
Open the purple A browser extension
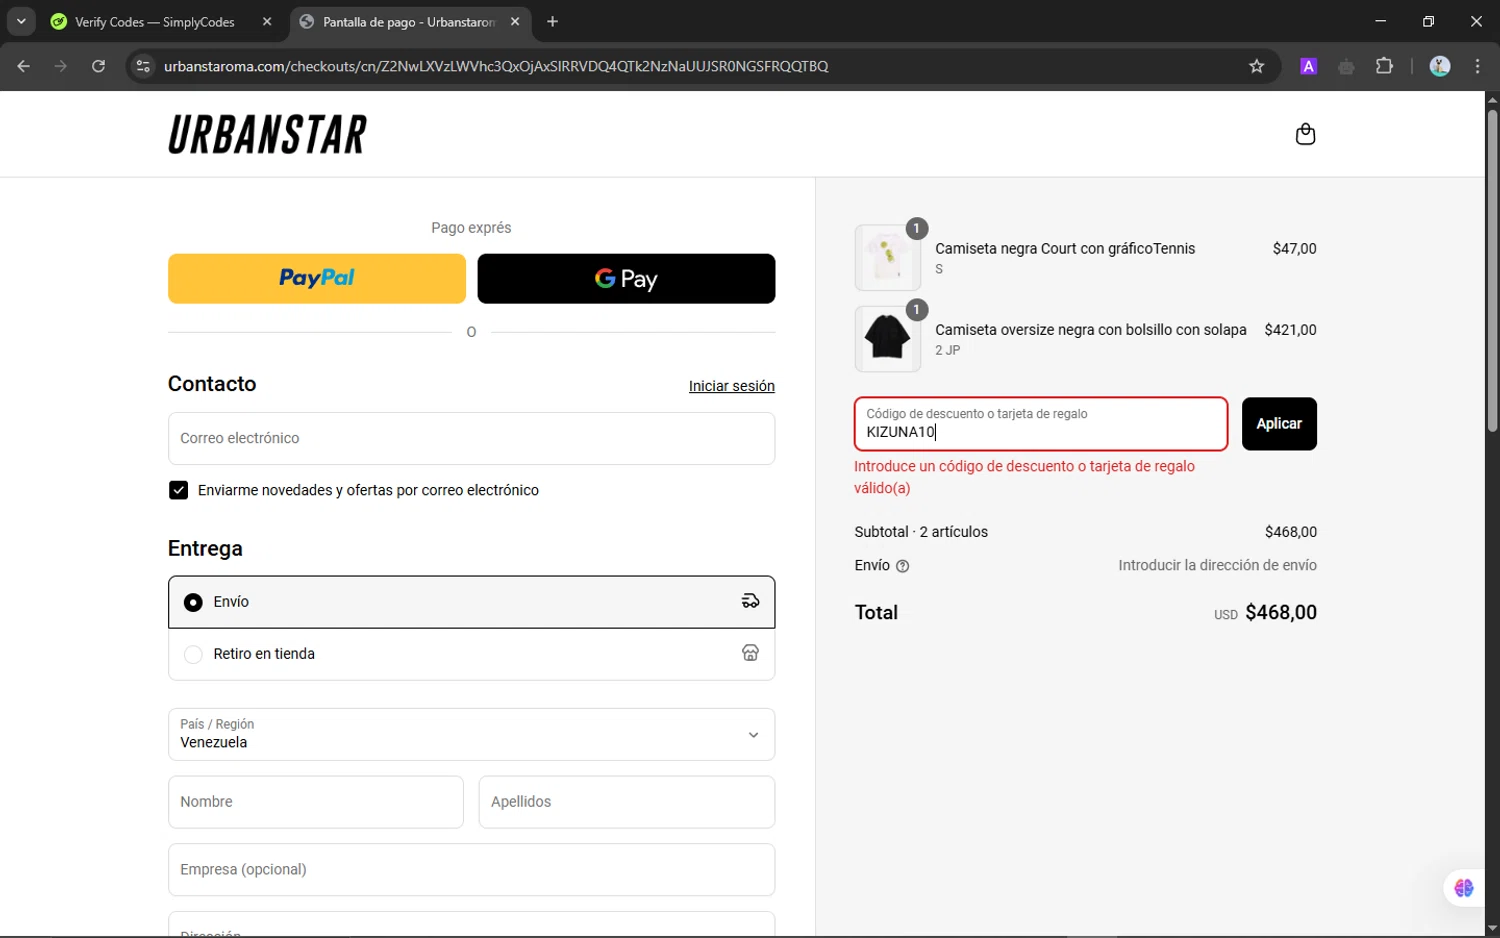click(x=1308, y=66)
